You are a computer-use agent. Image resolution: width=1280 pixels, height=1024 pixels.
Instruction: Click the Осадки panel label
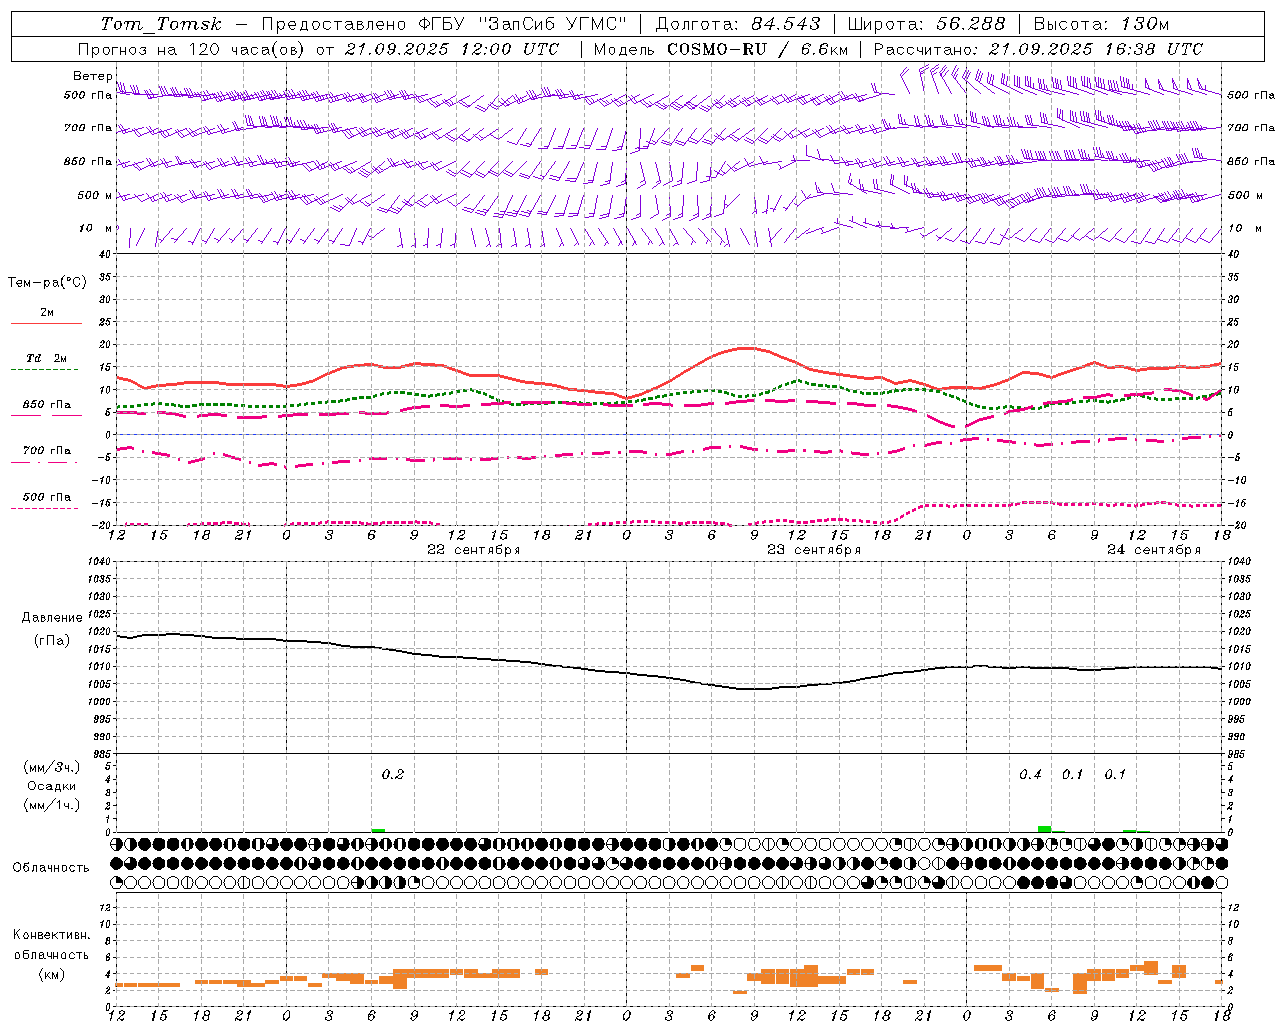pos(52,786)
